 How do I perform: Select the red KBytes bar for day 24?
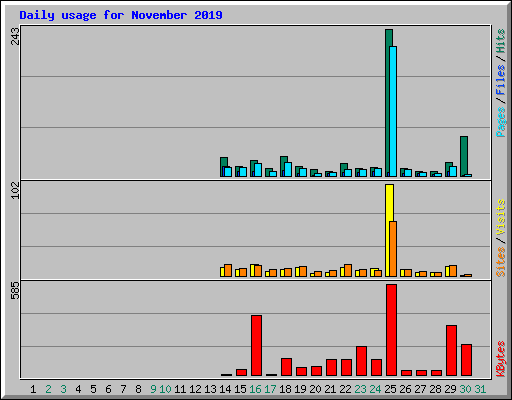(x=376, y=367)
